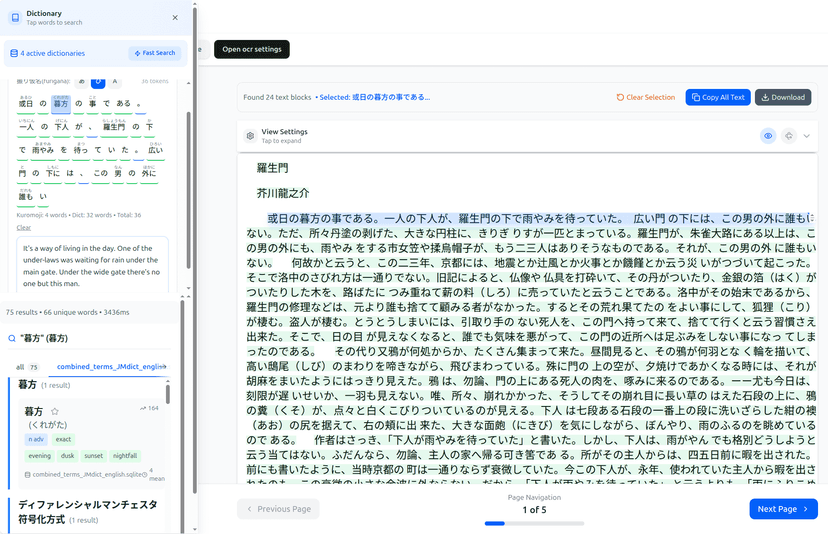Click the Clear link under tokens
Viewport: 828px width, 534px height.
pos(24,227)
